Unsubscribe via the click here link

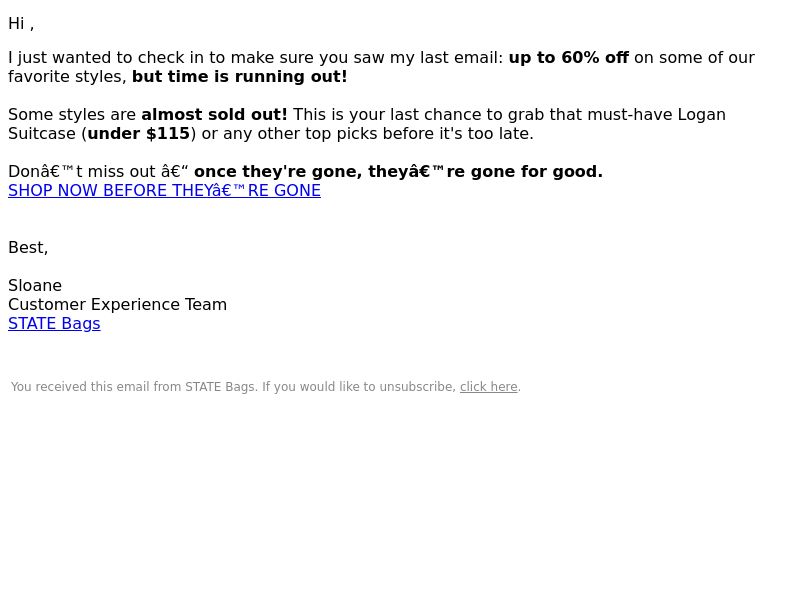pyautogui.click(x=488, y=387)
